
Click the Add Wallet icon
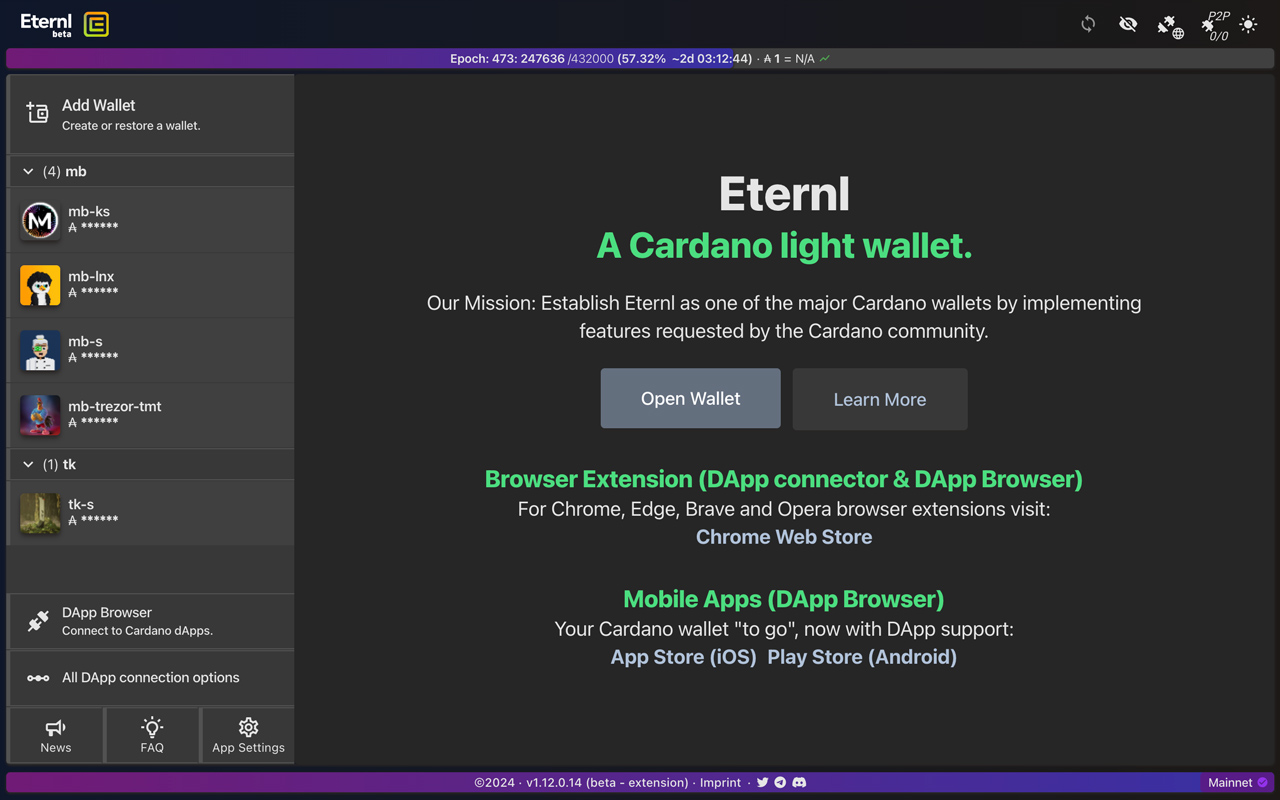(38, 113)
